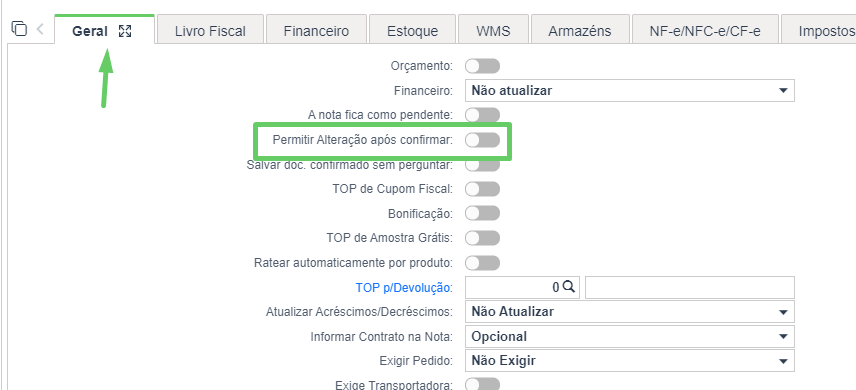
Task: Switch to the Livro Fiscal tab
Action: [x=210, y=31]
